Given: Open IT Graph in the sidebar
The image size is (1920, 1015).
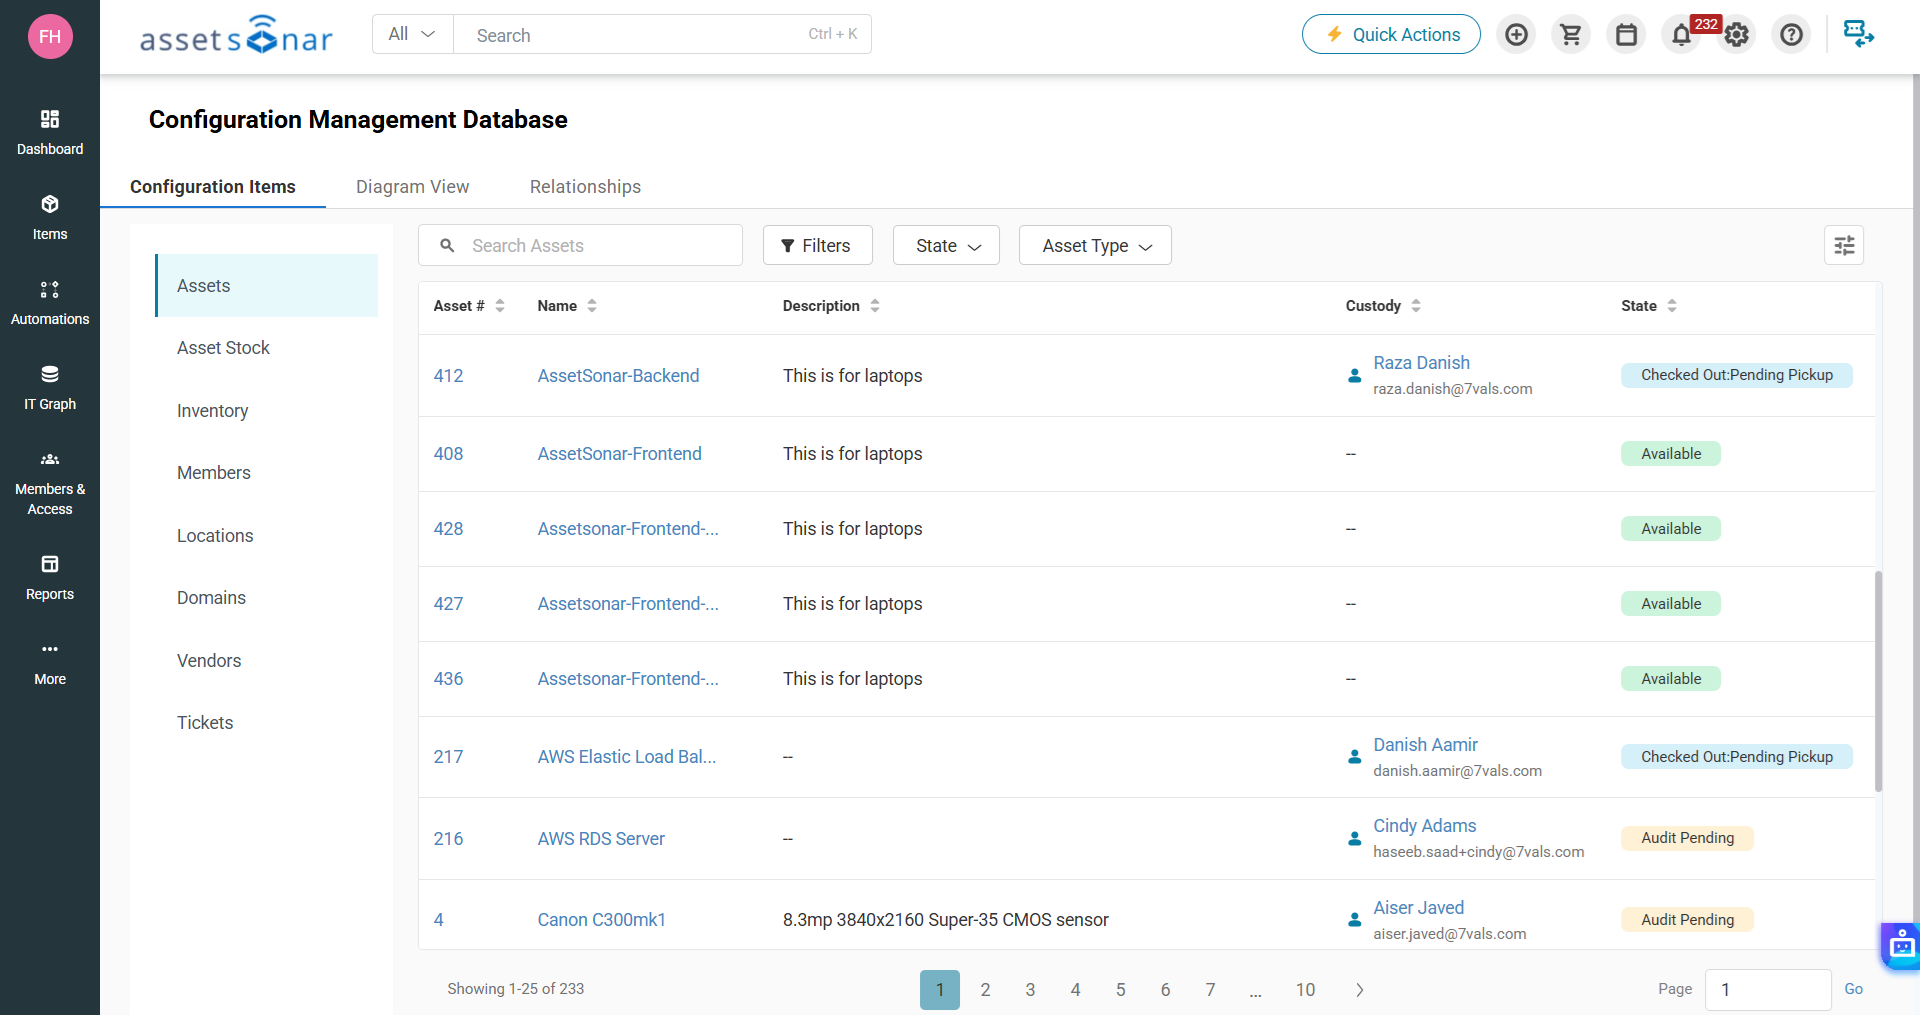Looking at the screenshot, I should click(x=50, y=388).
